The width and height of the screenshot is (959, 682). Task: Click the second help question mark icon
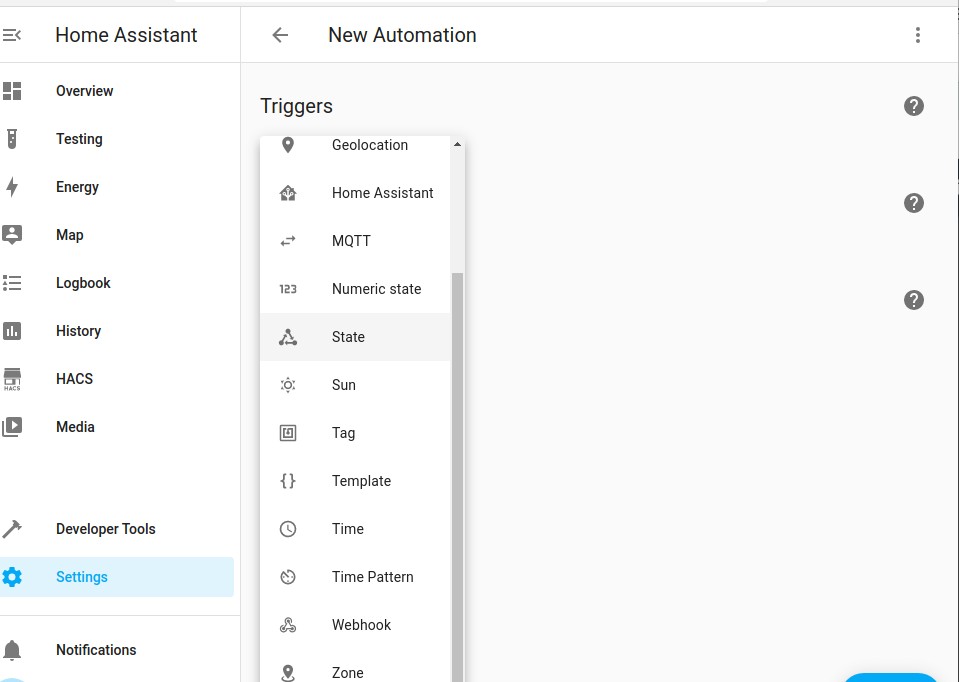pos(914,203)
